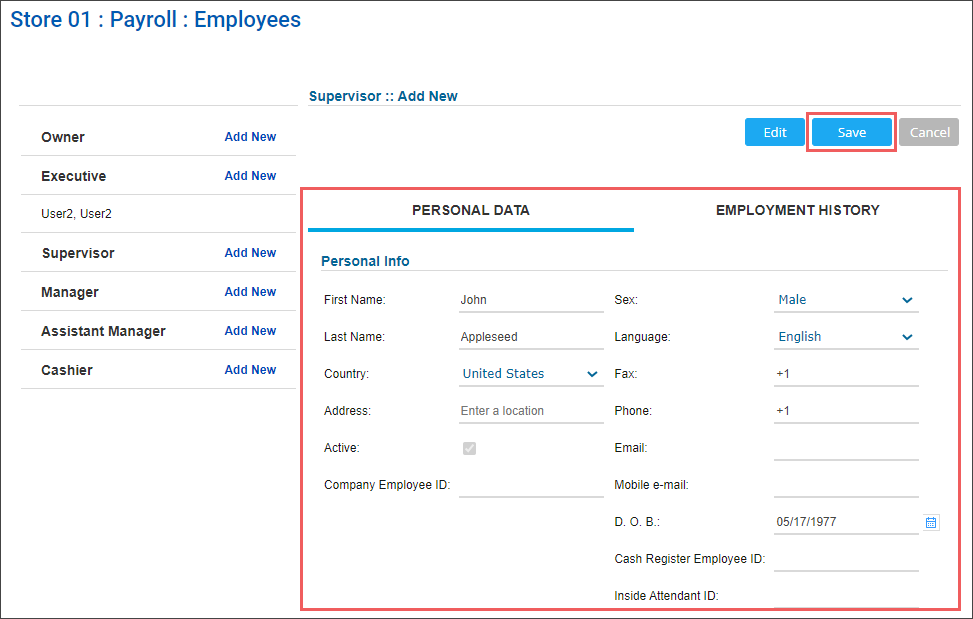The width and height of the screenshot is (973, 619).
Task: Add a new Executive employee
Action: point(250,176)
